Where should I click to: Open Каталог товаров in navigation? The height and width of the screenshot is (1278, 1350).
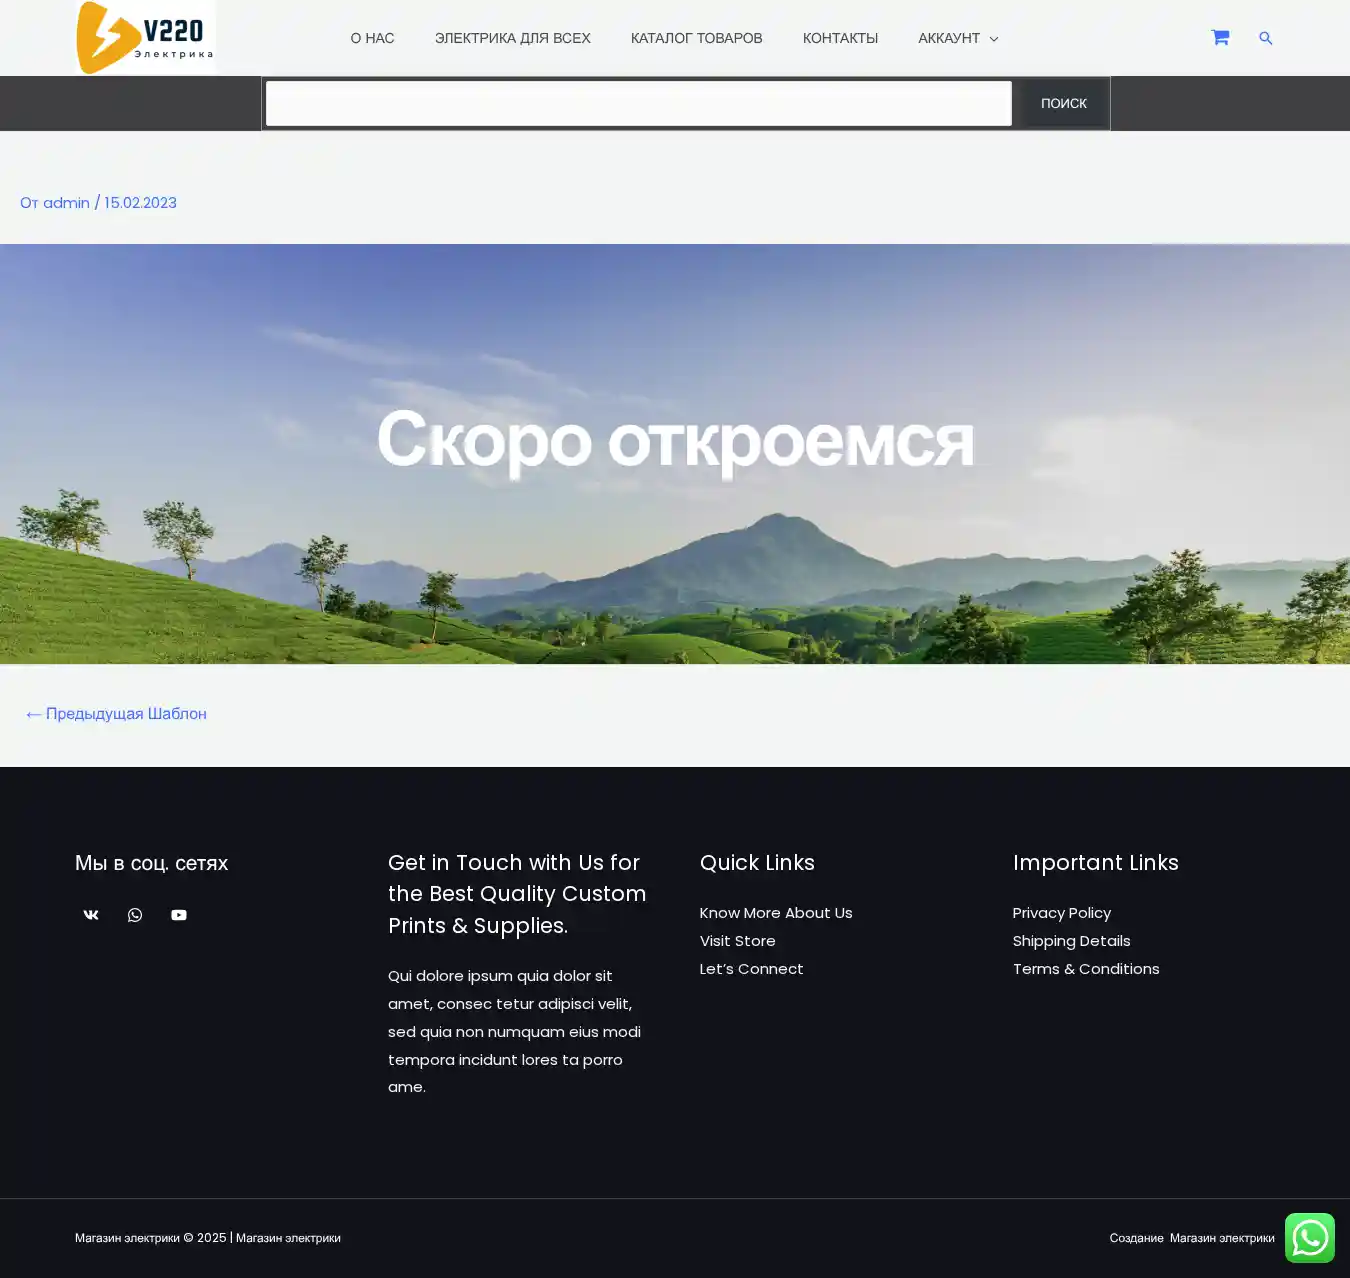tap(696, 38)
